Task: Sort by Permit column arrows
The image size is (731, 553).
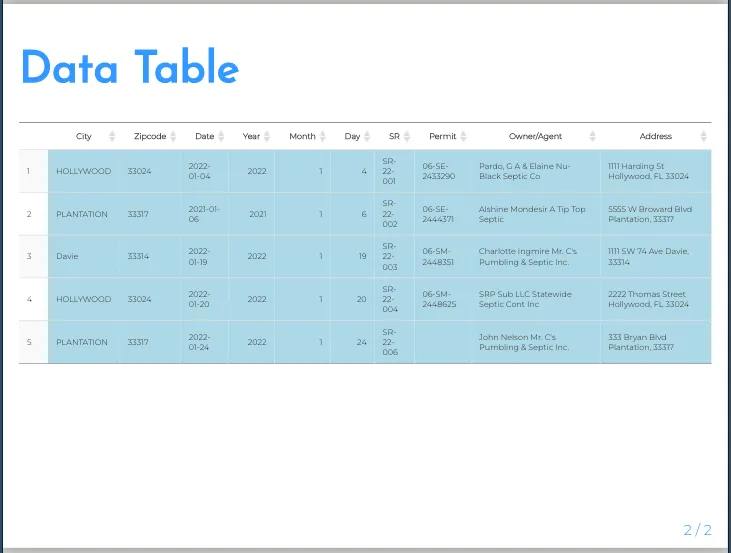Action: pyautogui.click(x=463, y=136)
